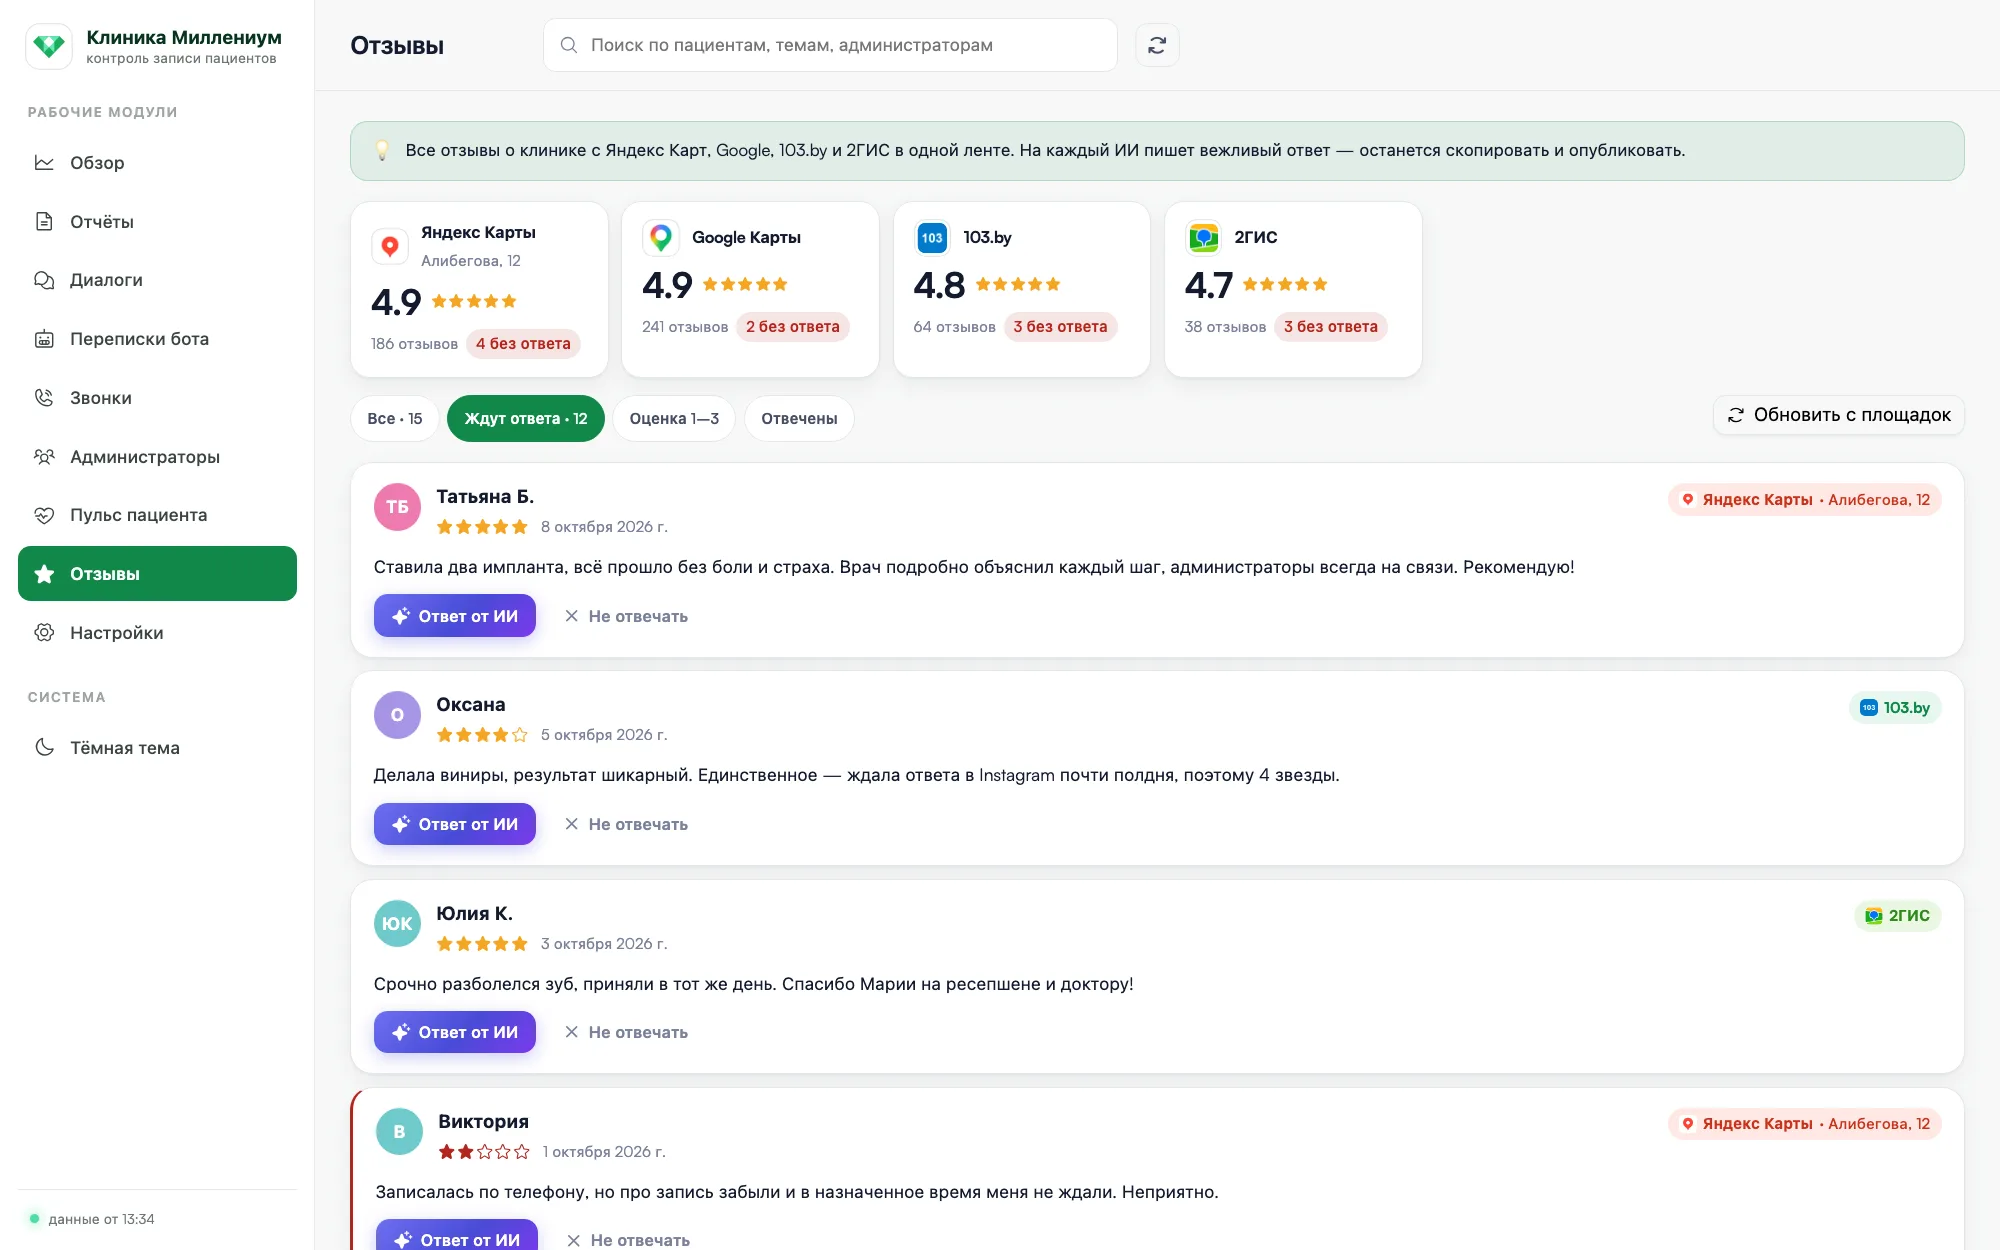Generate Ответ от ИИ for Татьяна Б.
This screenshot has height=1250, width=2000.
455,616
